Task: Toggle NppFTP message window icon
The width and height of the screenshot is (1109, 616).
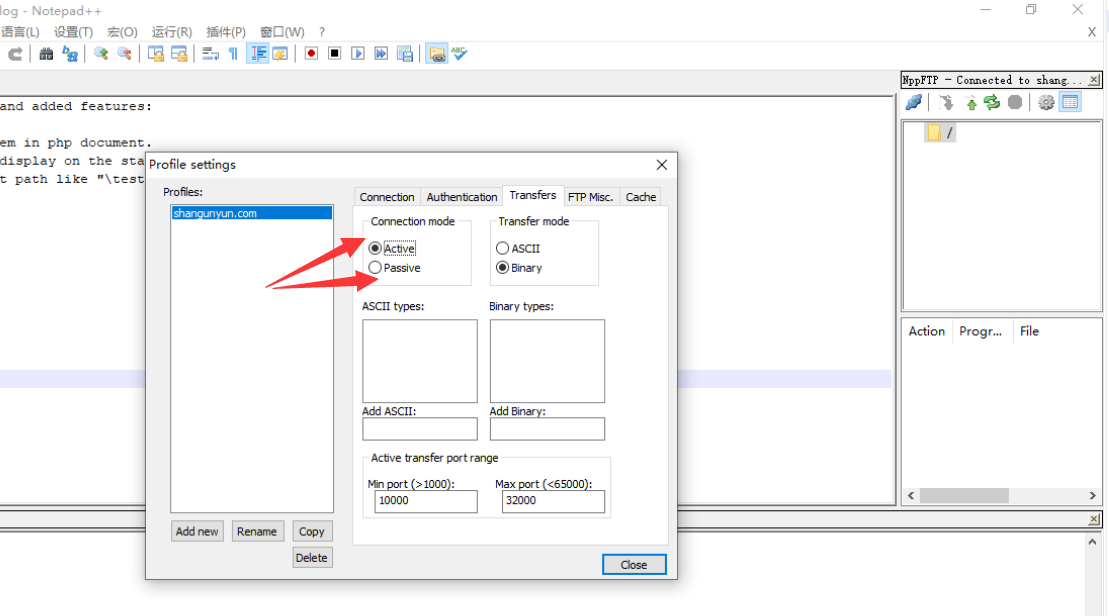Action: click(x=1070, y=102)
